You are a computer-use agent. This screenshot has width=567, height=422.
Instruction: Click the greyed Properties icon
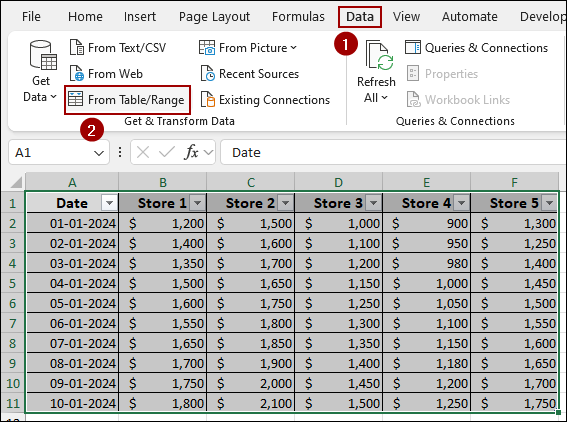413,73
